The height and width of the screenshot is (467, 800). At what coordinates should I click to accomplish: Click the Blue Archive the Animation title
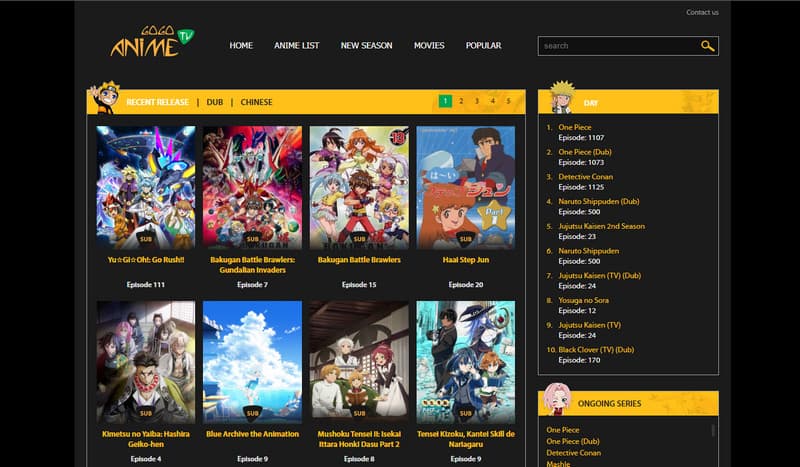pyautogui.click(x=253, y=434)
